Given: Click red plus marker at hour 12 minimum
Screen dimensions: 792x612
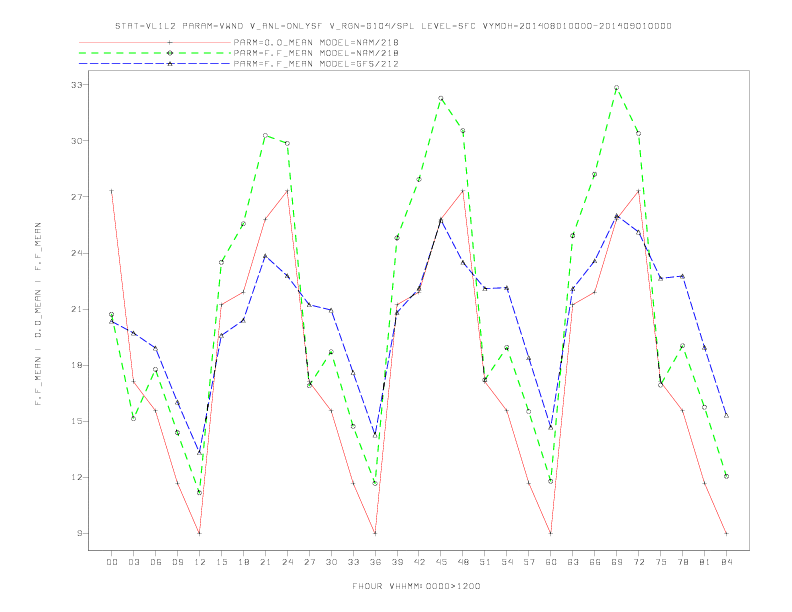Looking at the screenshot, I should (200, 533).
